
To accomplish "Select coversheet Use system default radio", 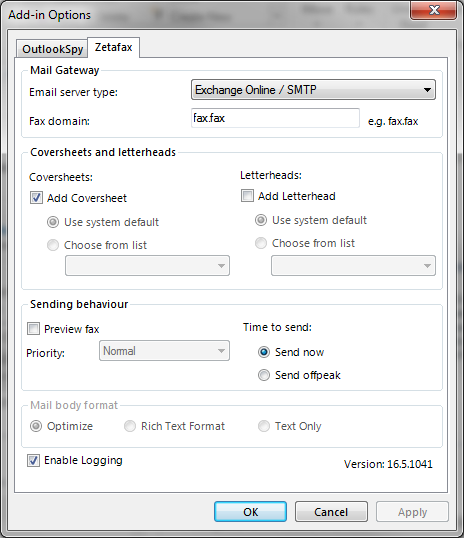I will point(53,222).
